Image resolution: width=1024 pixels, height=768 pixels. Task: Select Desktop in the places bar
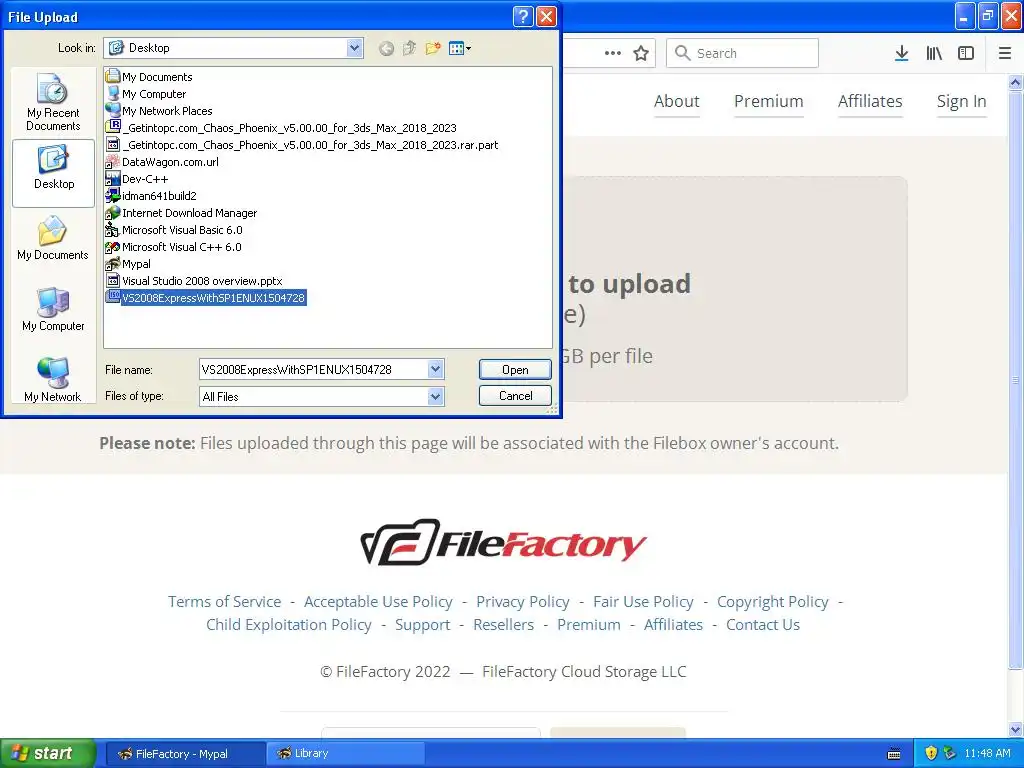point(53,172)
